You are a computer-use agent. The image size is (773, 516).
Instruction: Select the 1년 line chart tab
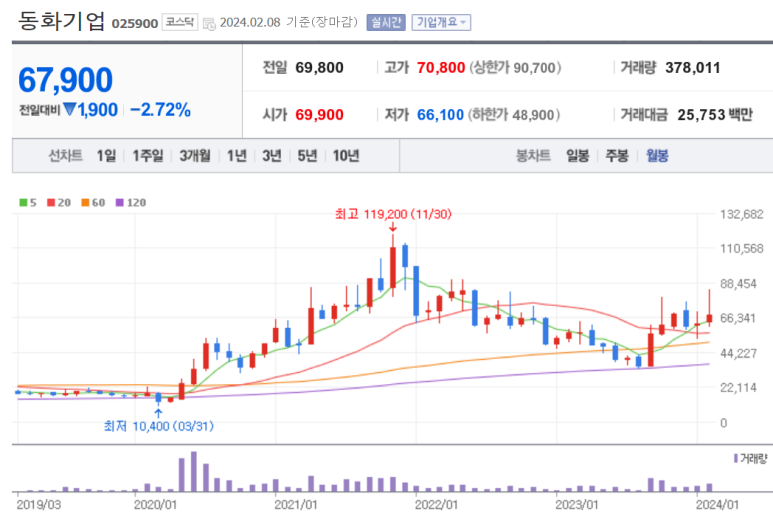[x=237, y=156]
